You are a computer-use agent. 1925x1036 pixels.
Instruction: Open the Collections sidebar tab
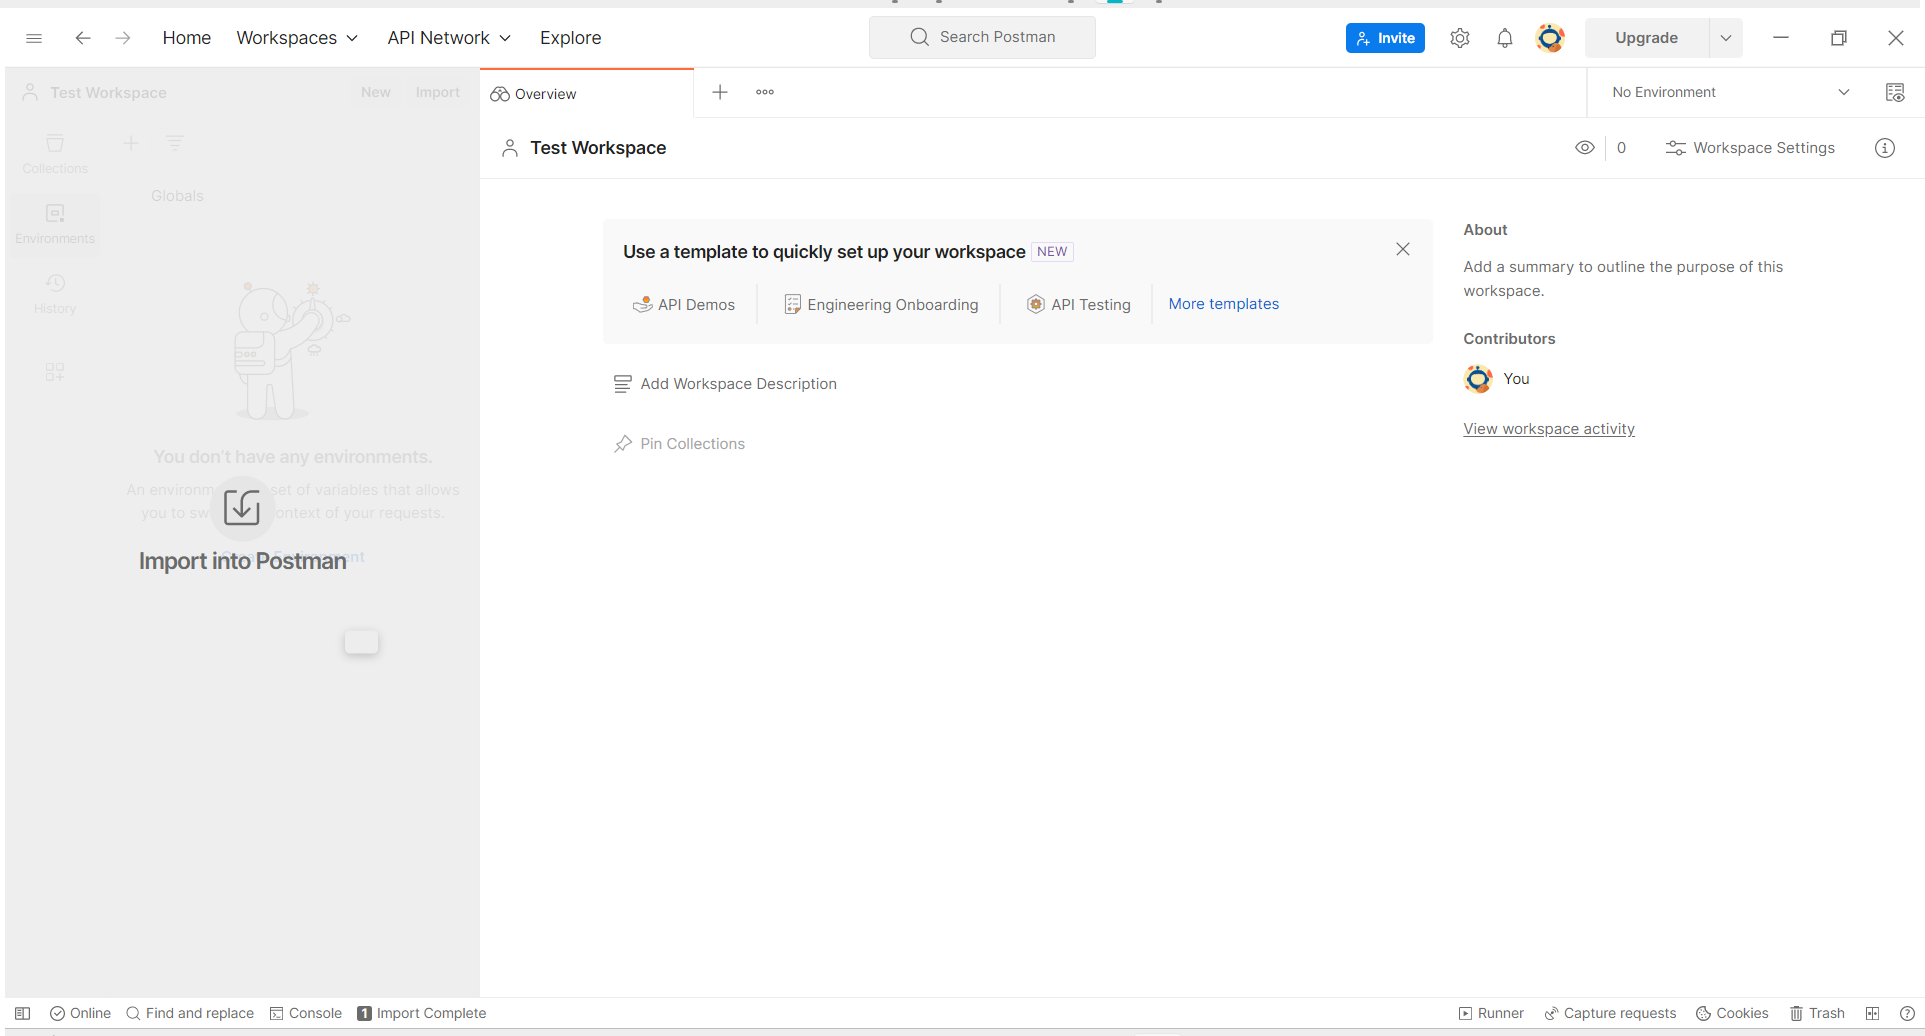(x=55, y=154)
